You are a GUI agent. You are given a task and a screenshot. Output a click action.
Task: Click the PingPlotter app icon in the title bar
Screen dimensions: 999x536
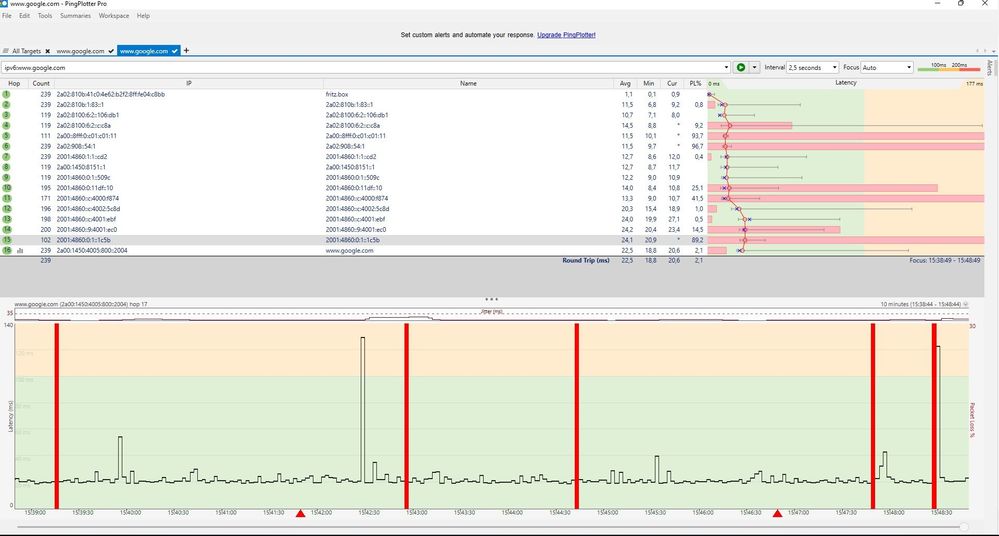tap(4, 4)
